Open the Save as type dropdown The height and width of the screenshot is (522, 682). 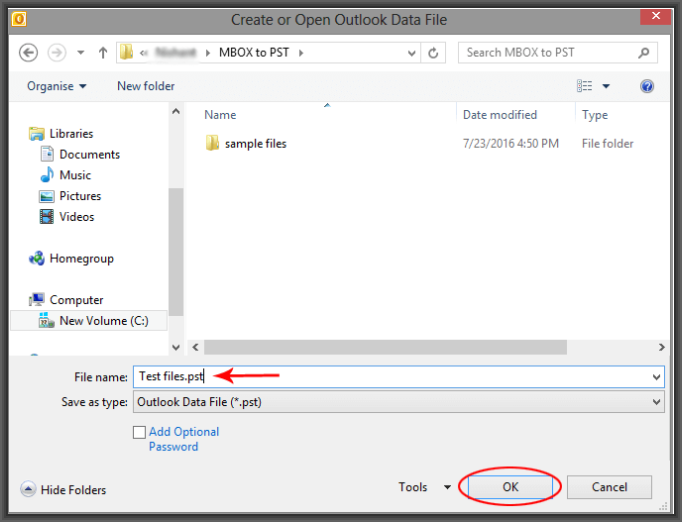(398, 402)
